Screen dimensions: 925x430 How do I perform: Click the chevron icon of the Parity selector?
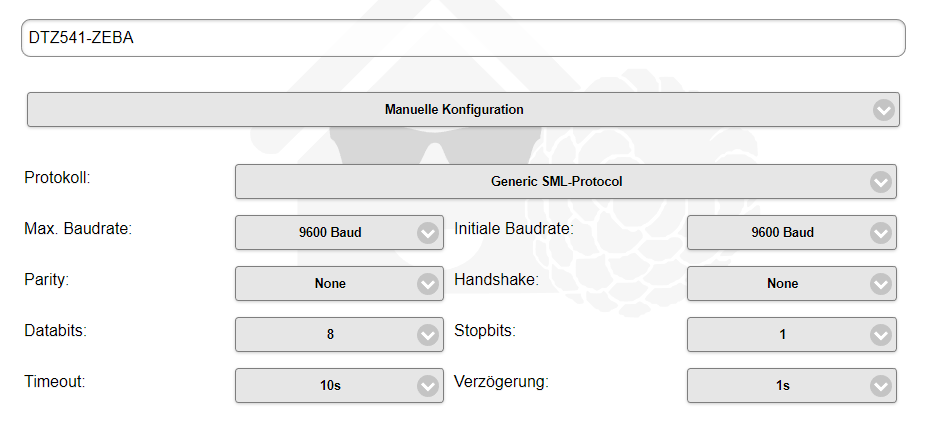click(x=428, y=284)
